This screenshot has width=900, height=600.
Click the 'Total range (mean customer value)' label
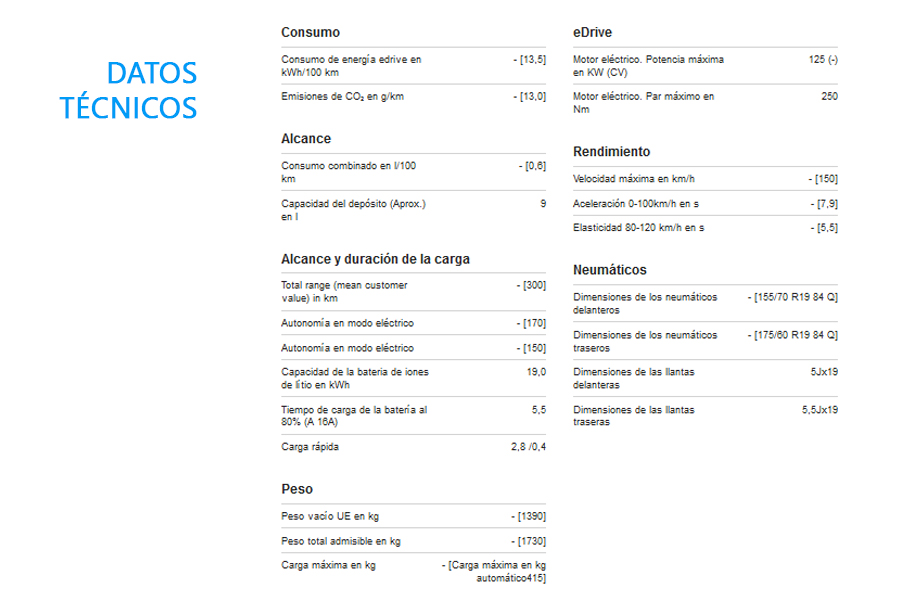coord(344,291)
